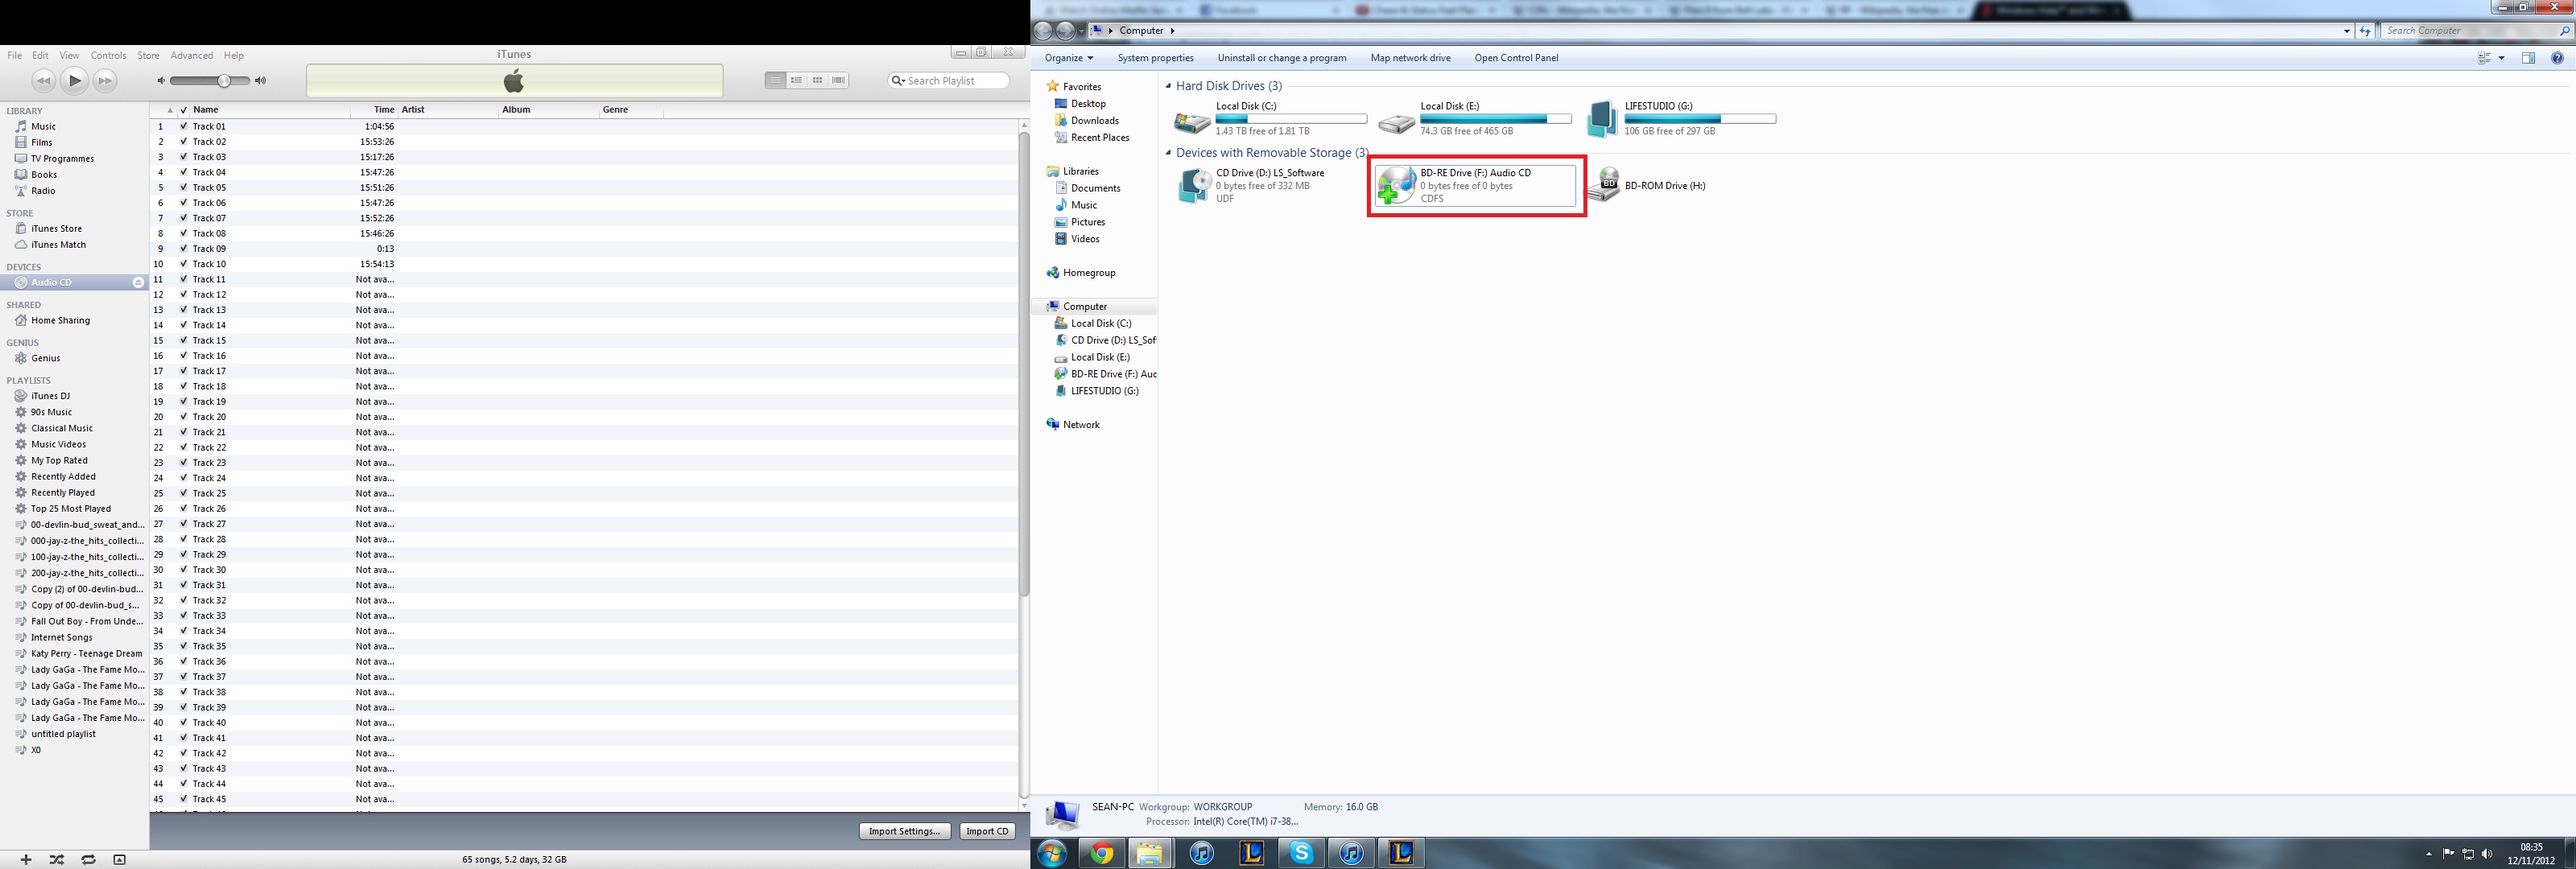Switch iTunes to grid view

(817, 80)
